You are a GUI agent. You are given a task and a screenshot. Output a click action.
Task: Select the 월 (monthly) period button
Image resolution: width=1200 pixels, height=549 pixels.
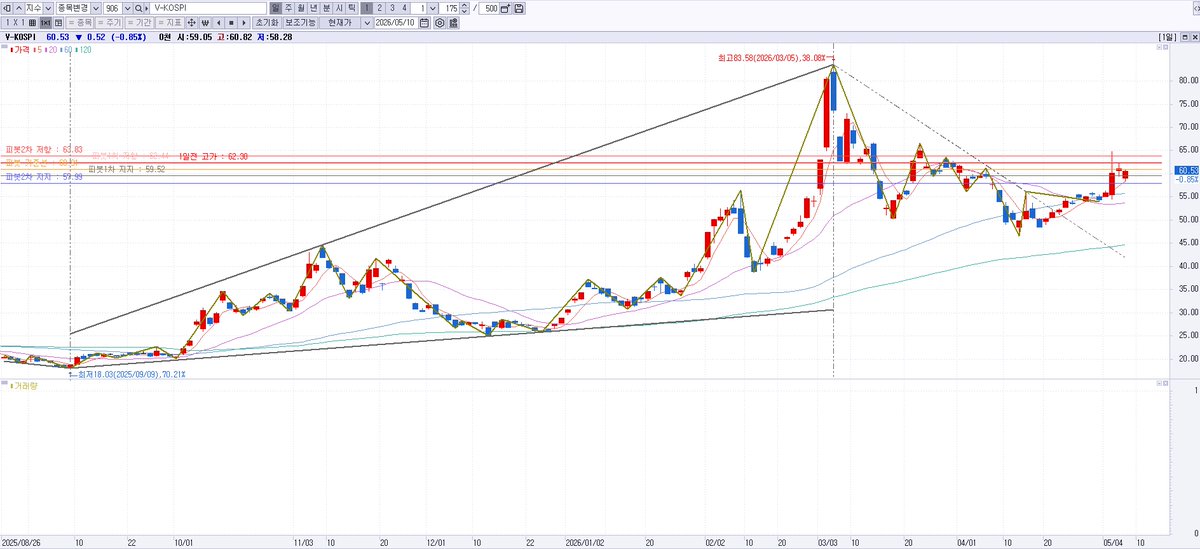click(x=301, y=8)
